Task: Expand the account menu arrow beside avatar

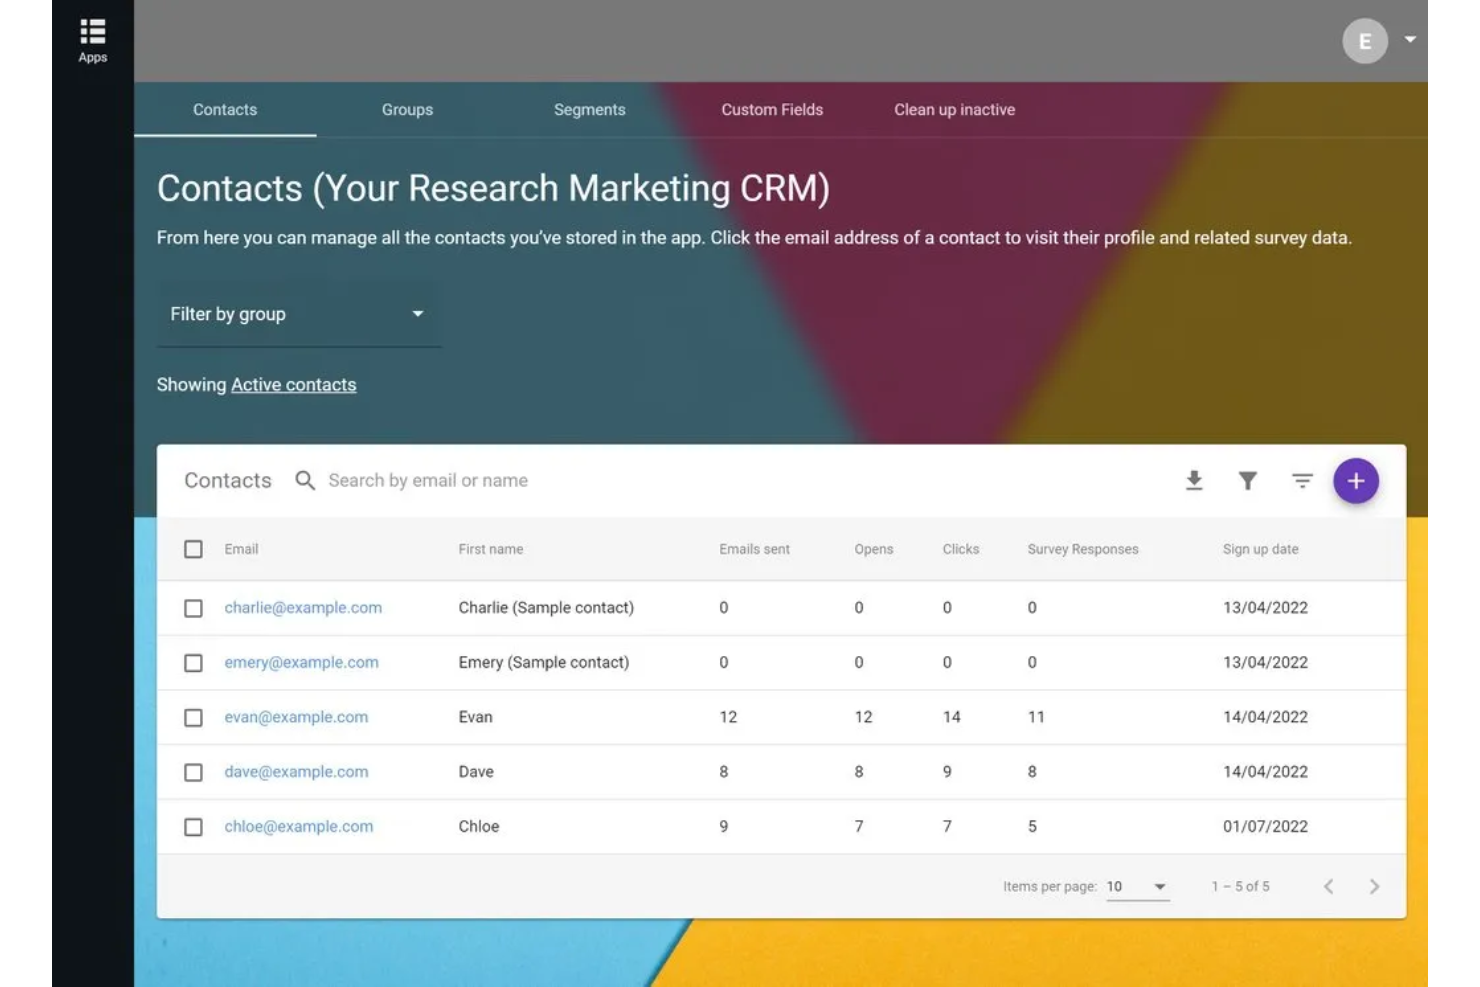Action: [1410, 40]
